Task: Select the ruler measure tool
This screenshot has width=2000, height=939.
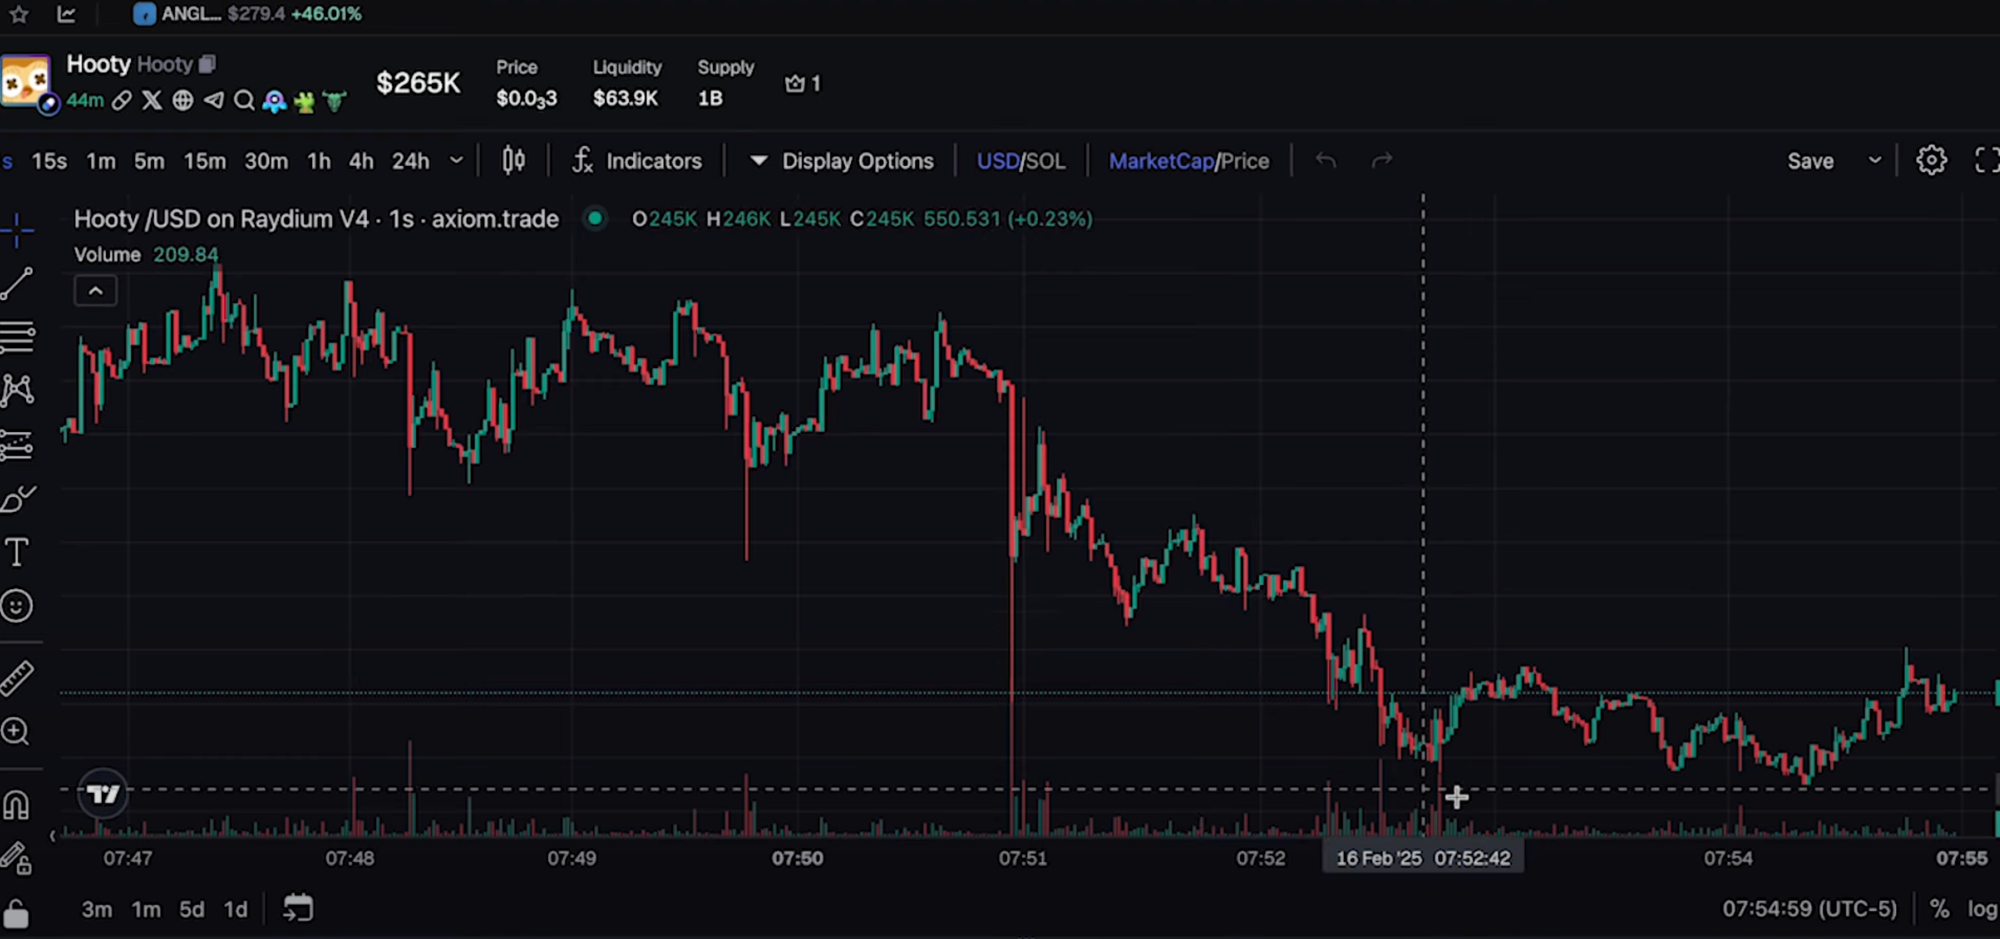Action: (x=18, y=675)
